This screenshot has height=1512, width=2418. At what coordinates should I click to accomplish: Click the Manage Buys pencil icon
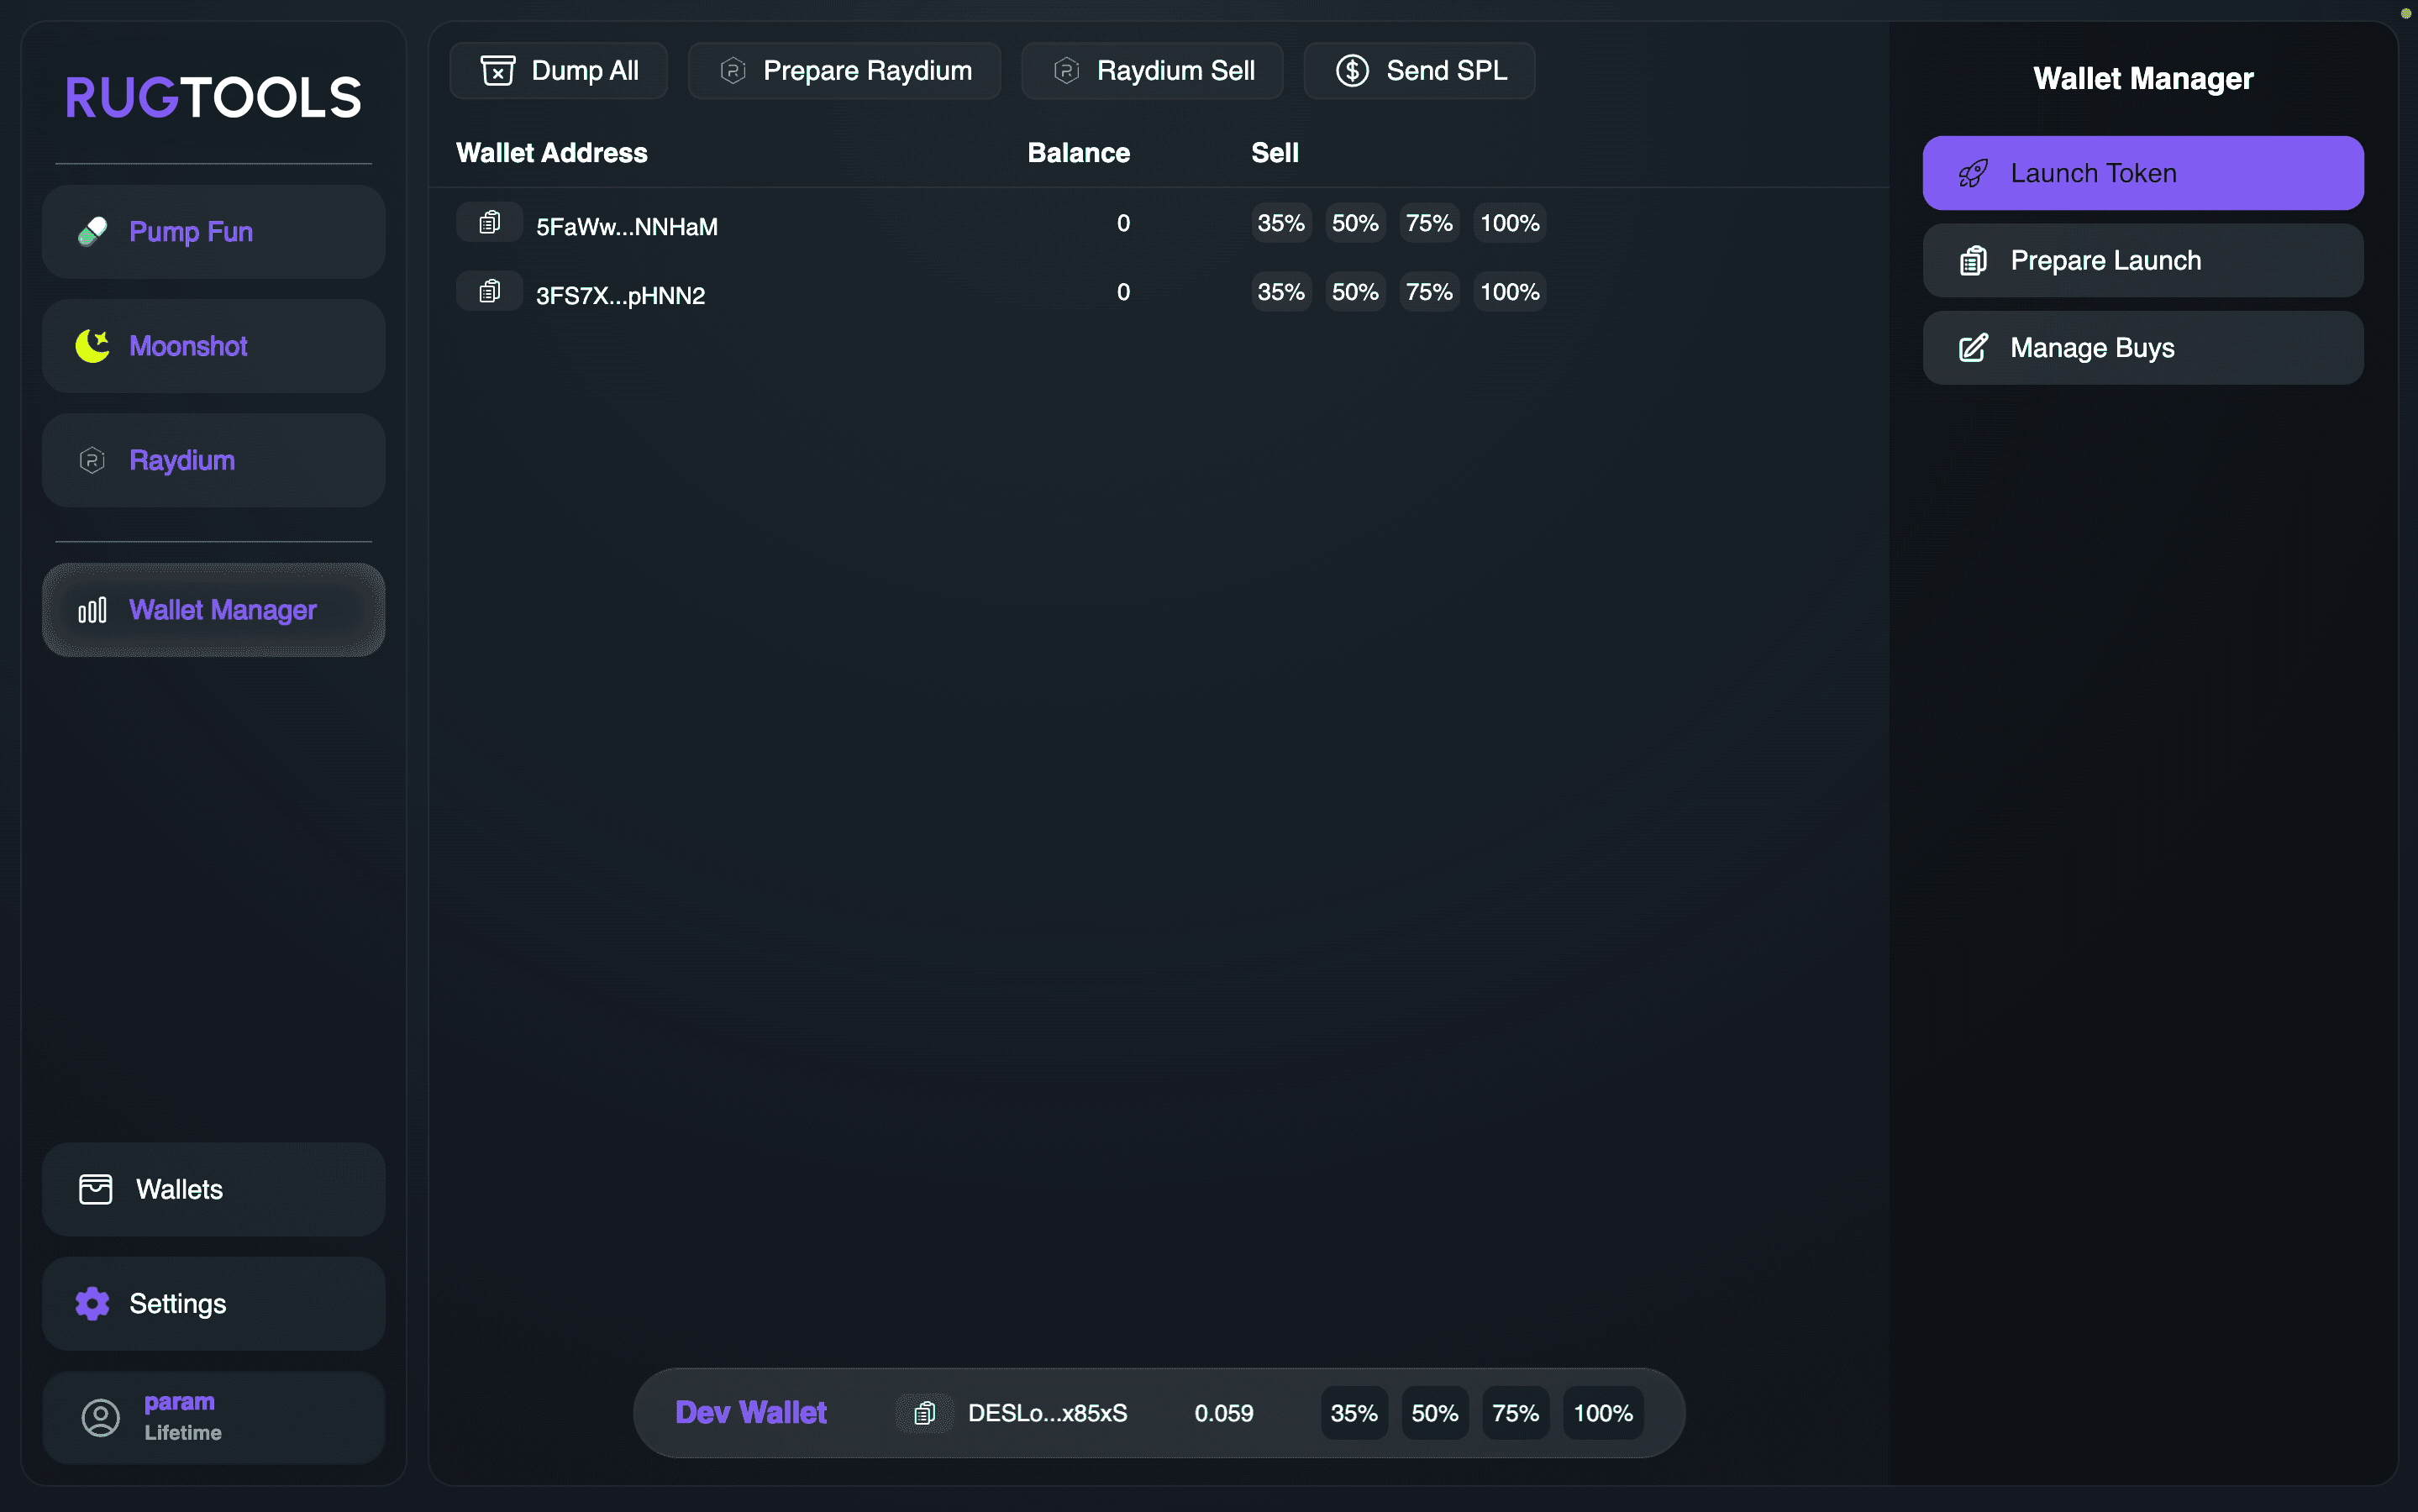(1973, 348)
